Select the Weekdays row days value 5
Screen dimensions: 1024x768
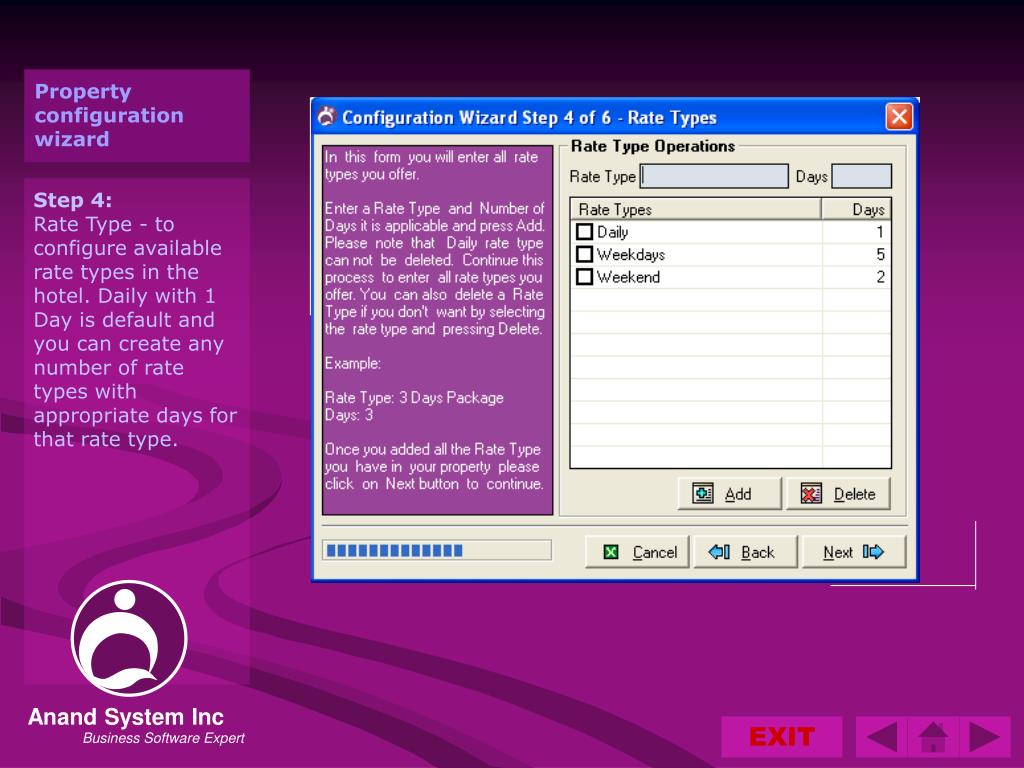tap(880, 254)
